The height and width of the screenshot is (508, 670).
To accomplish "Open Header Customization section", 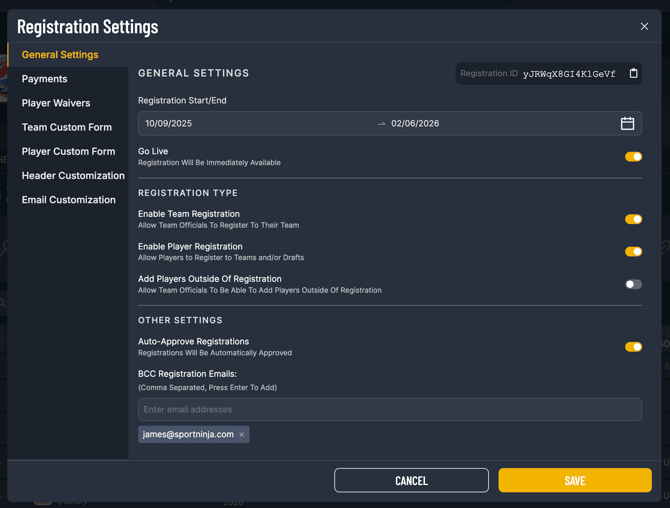I will pos(73,175).
